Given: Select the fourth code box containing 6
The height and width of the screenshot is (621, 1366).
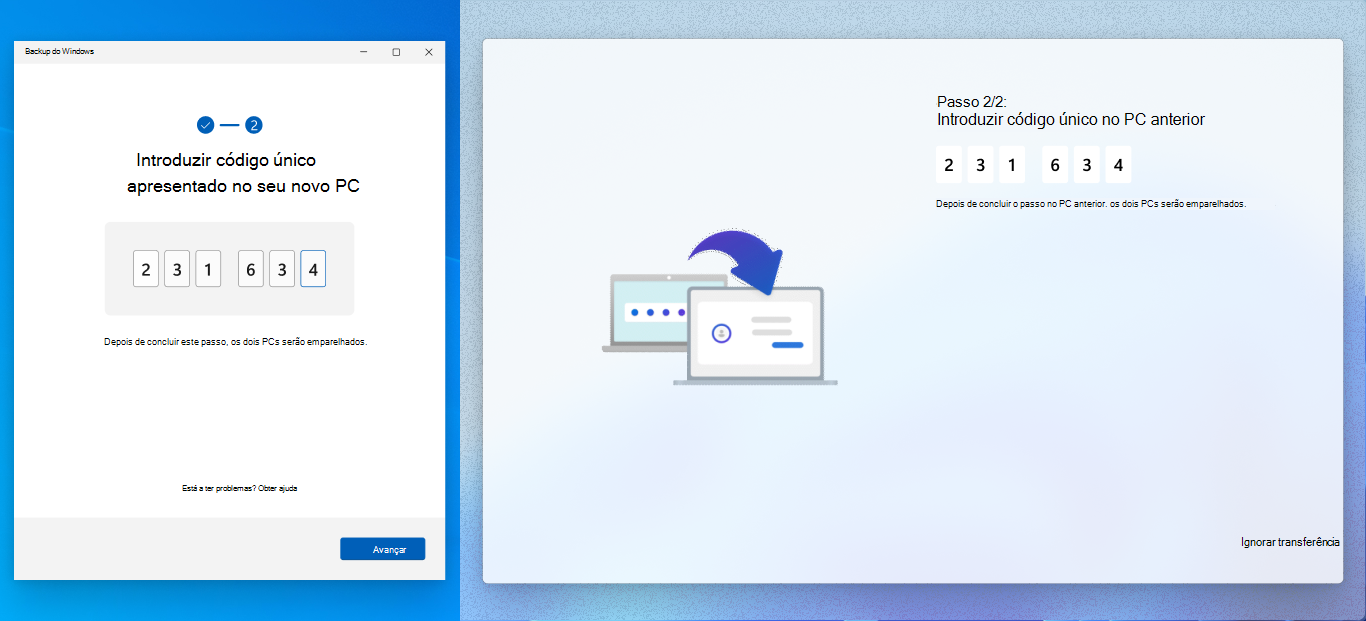Looking at the screenshot, I should [251, 269].
